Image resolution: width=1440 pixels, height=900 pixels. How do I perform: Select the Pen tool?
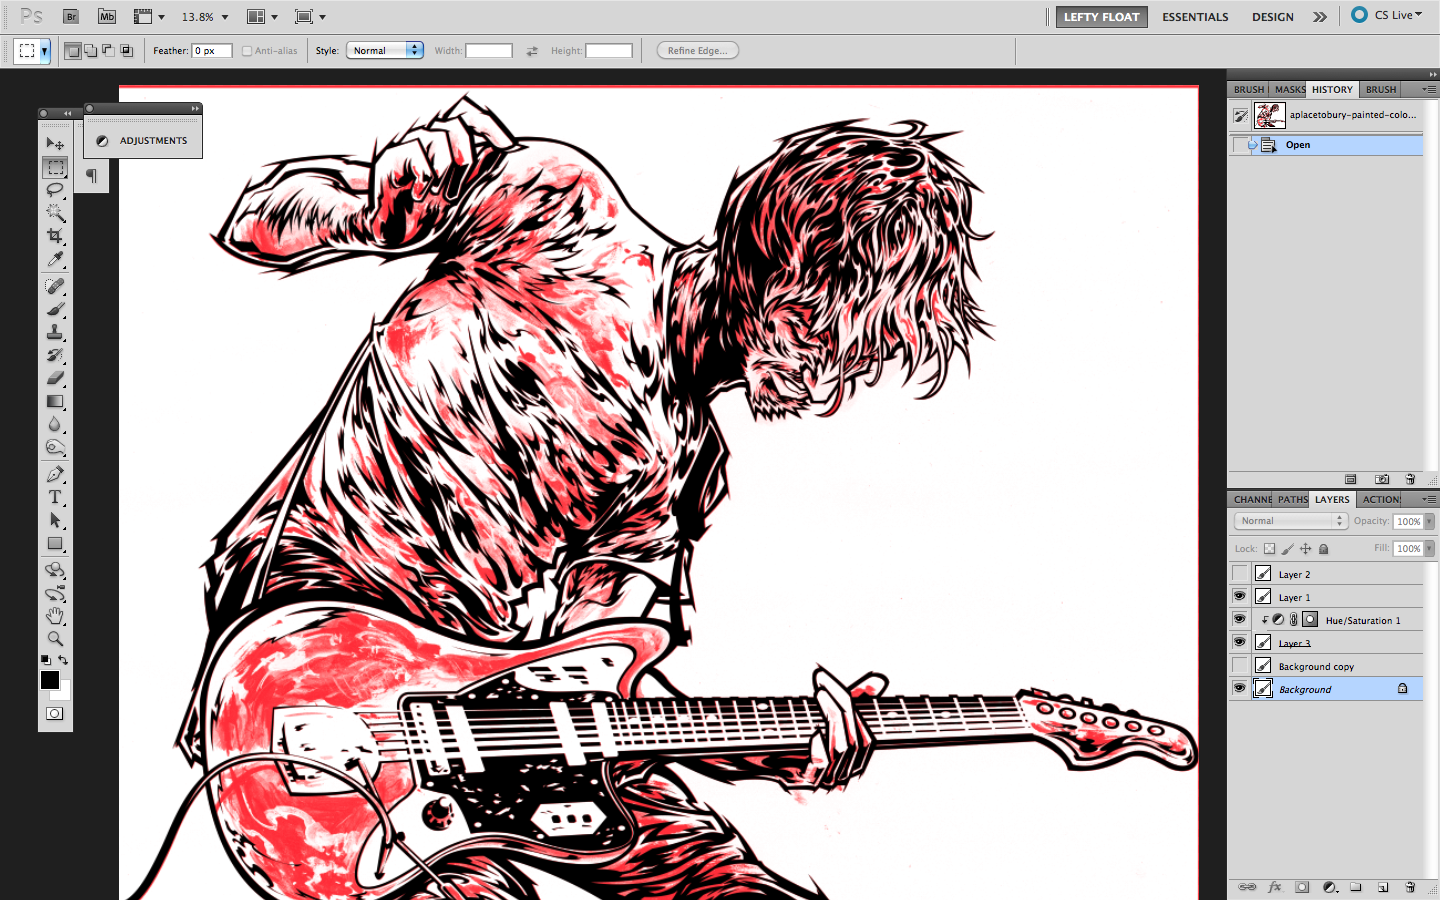point(55,474)
